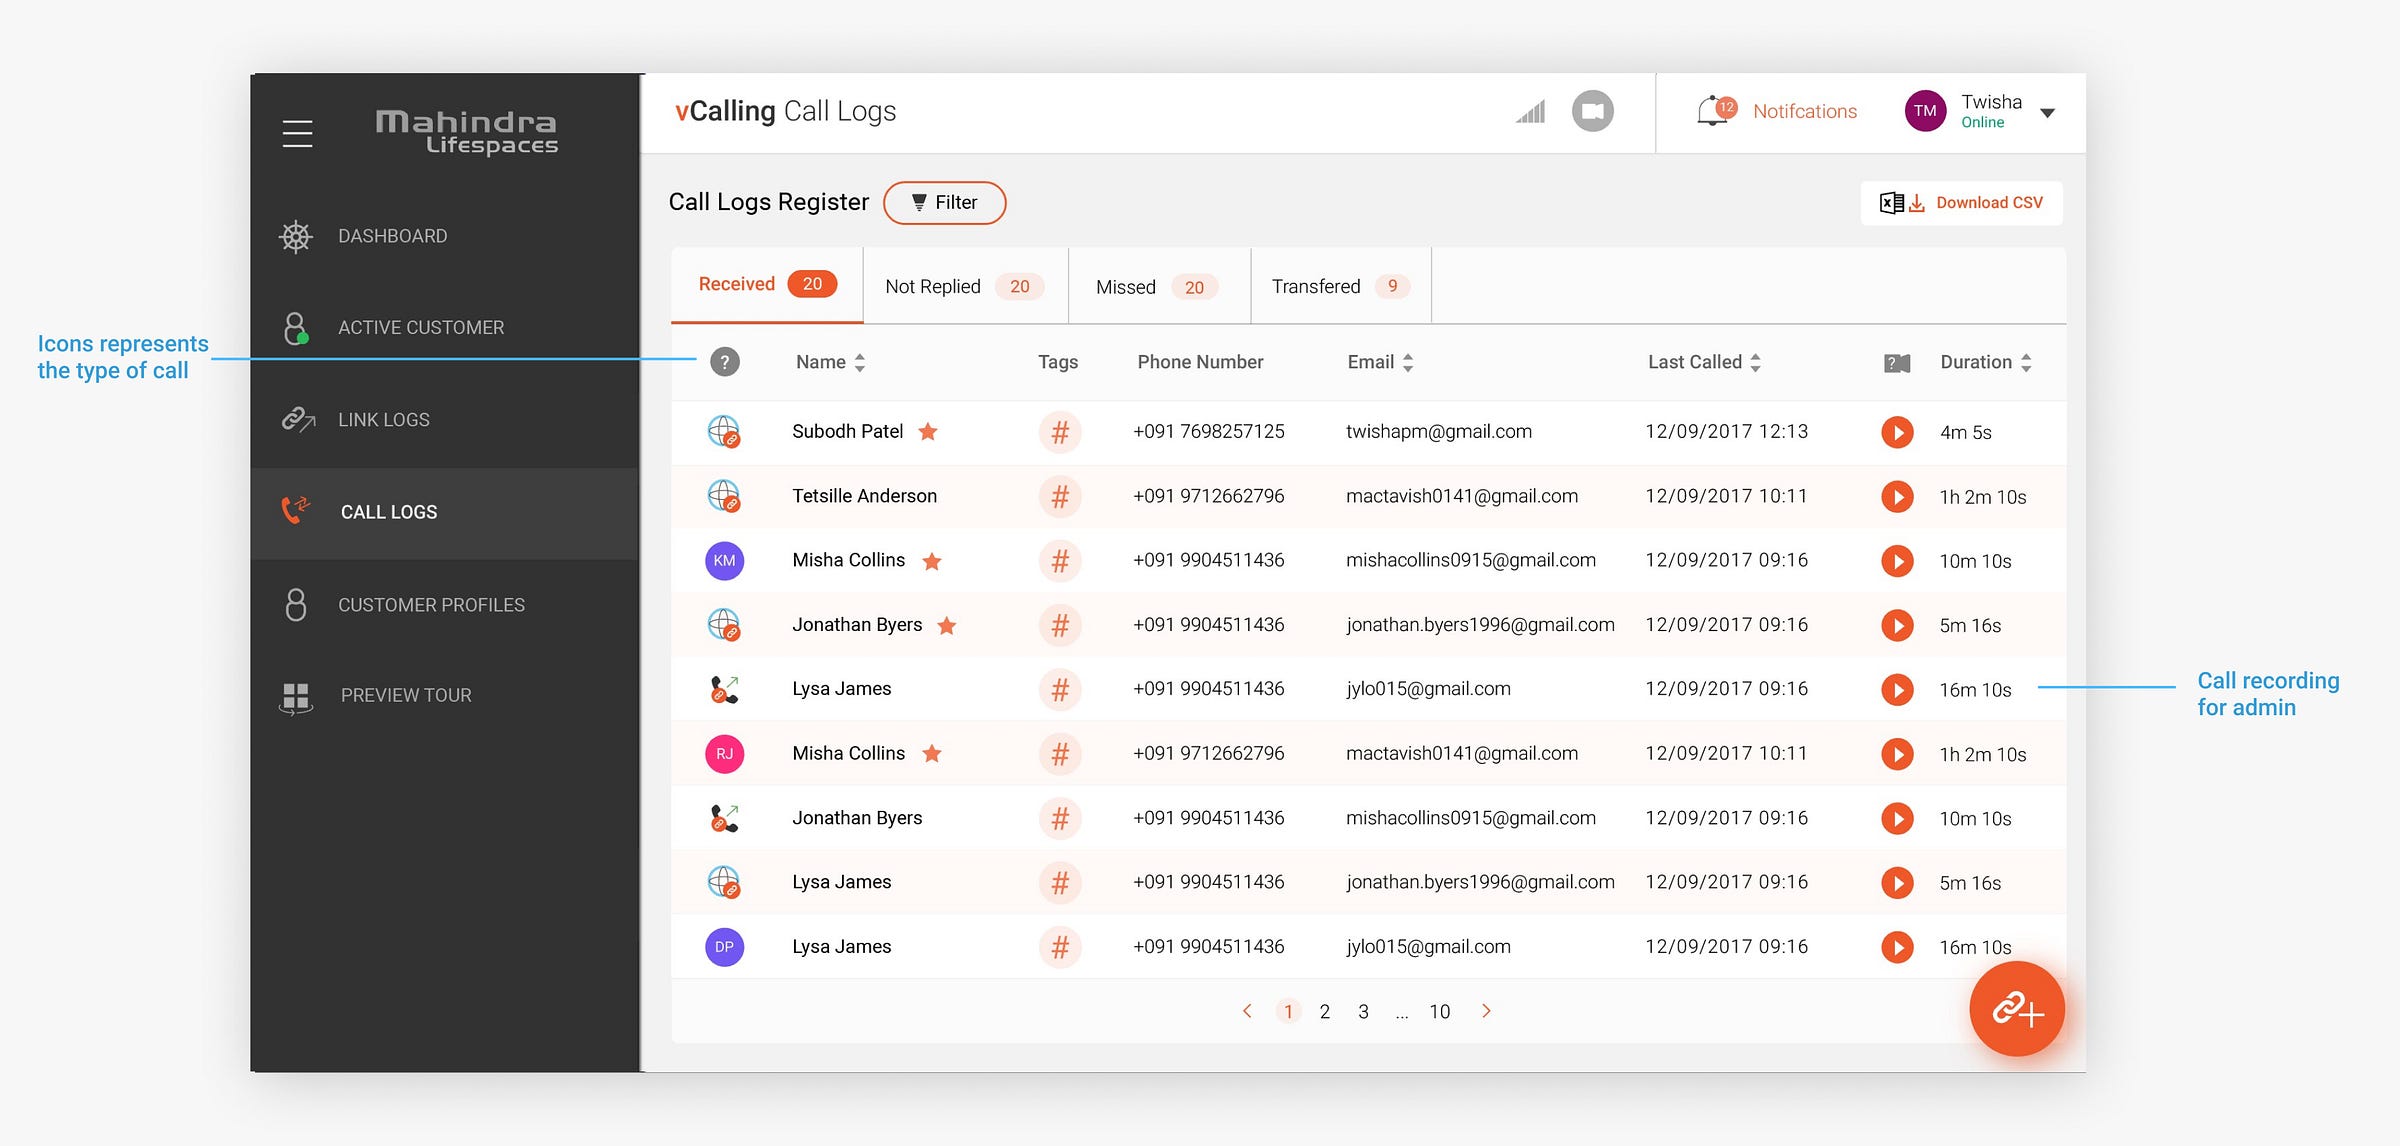Click the KM avatar for Misha Collins

pos(724,561)
